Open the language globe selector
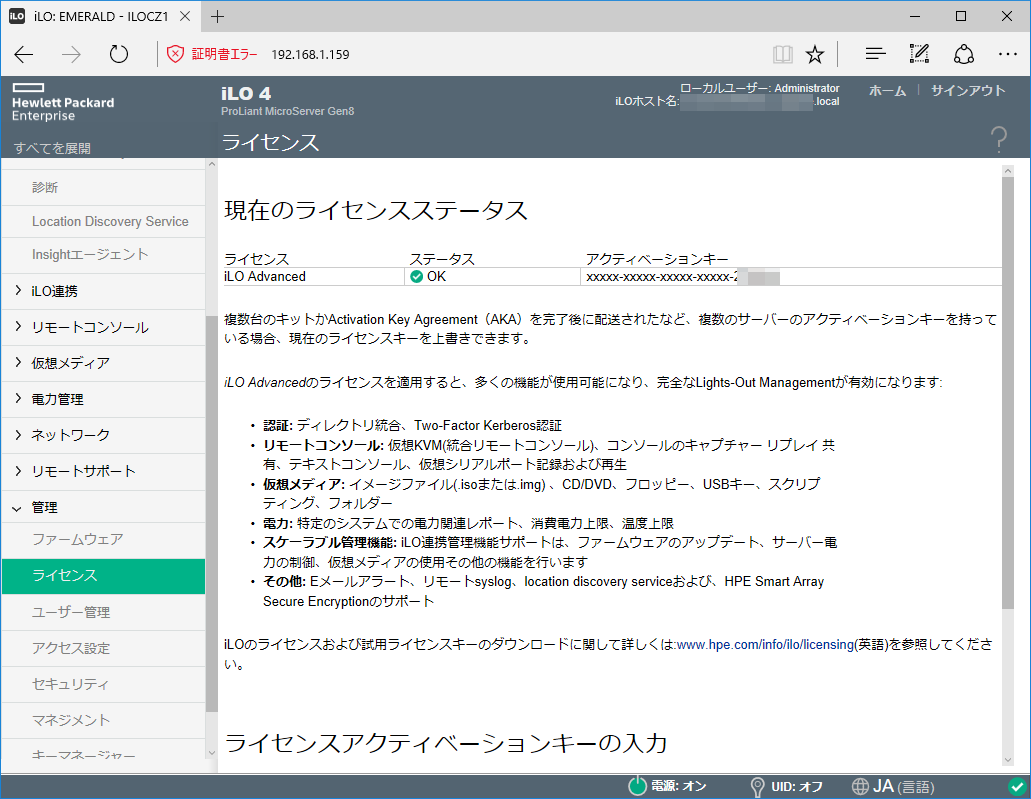 (x=860, y=787)
